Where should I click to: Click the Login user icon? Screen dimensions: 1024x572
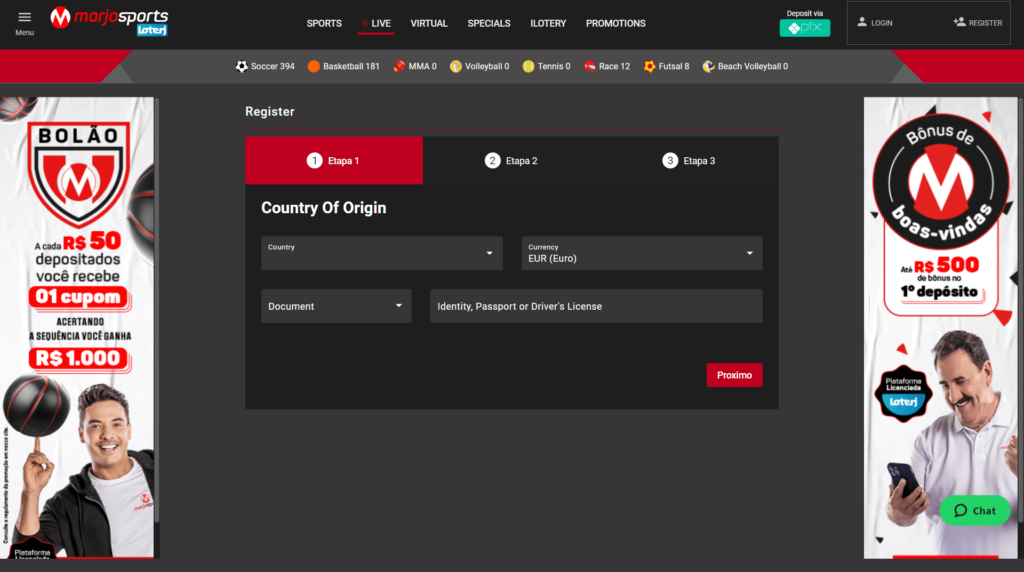point(862,22)
